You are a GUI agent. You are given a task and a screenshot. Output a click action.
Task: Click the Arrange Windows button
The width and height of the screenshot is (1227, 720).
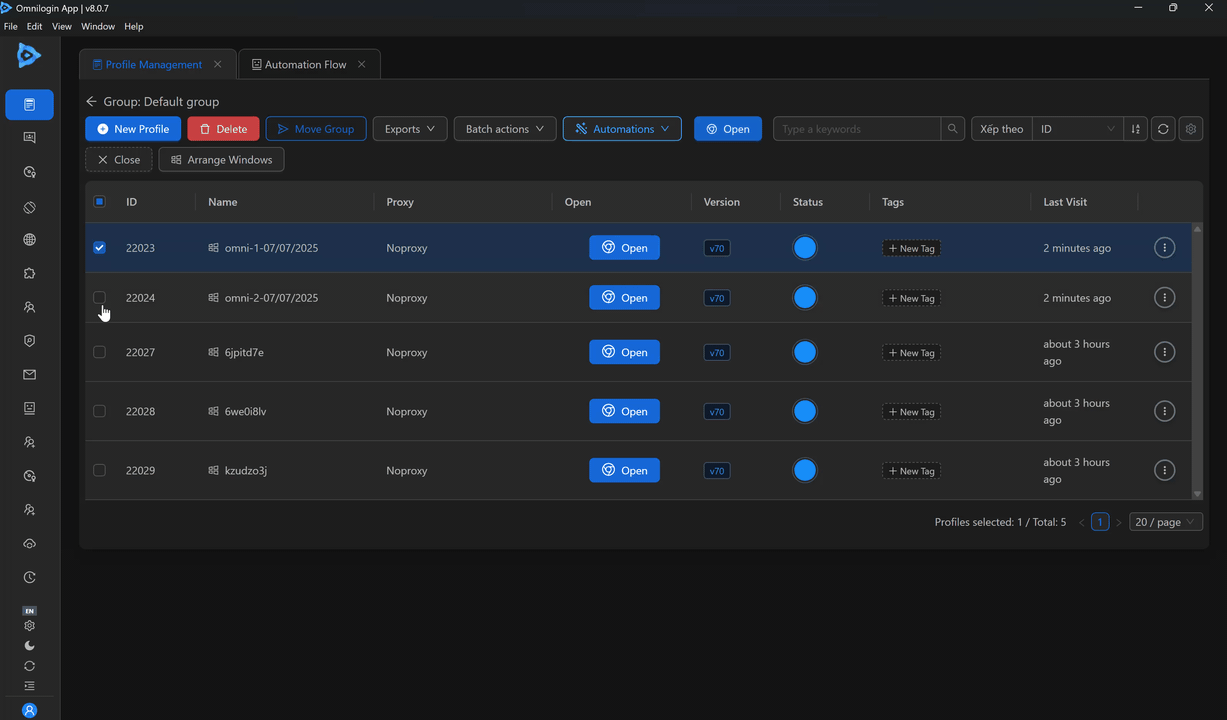pos(222,160)
